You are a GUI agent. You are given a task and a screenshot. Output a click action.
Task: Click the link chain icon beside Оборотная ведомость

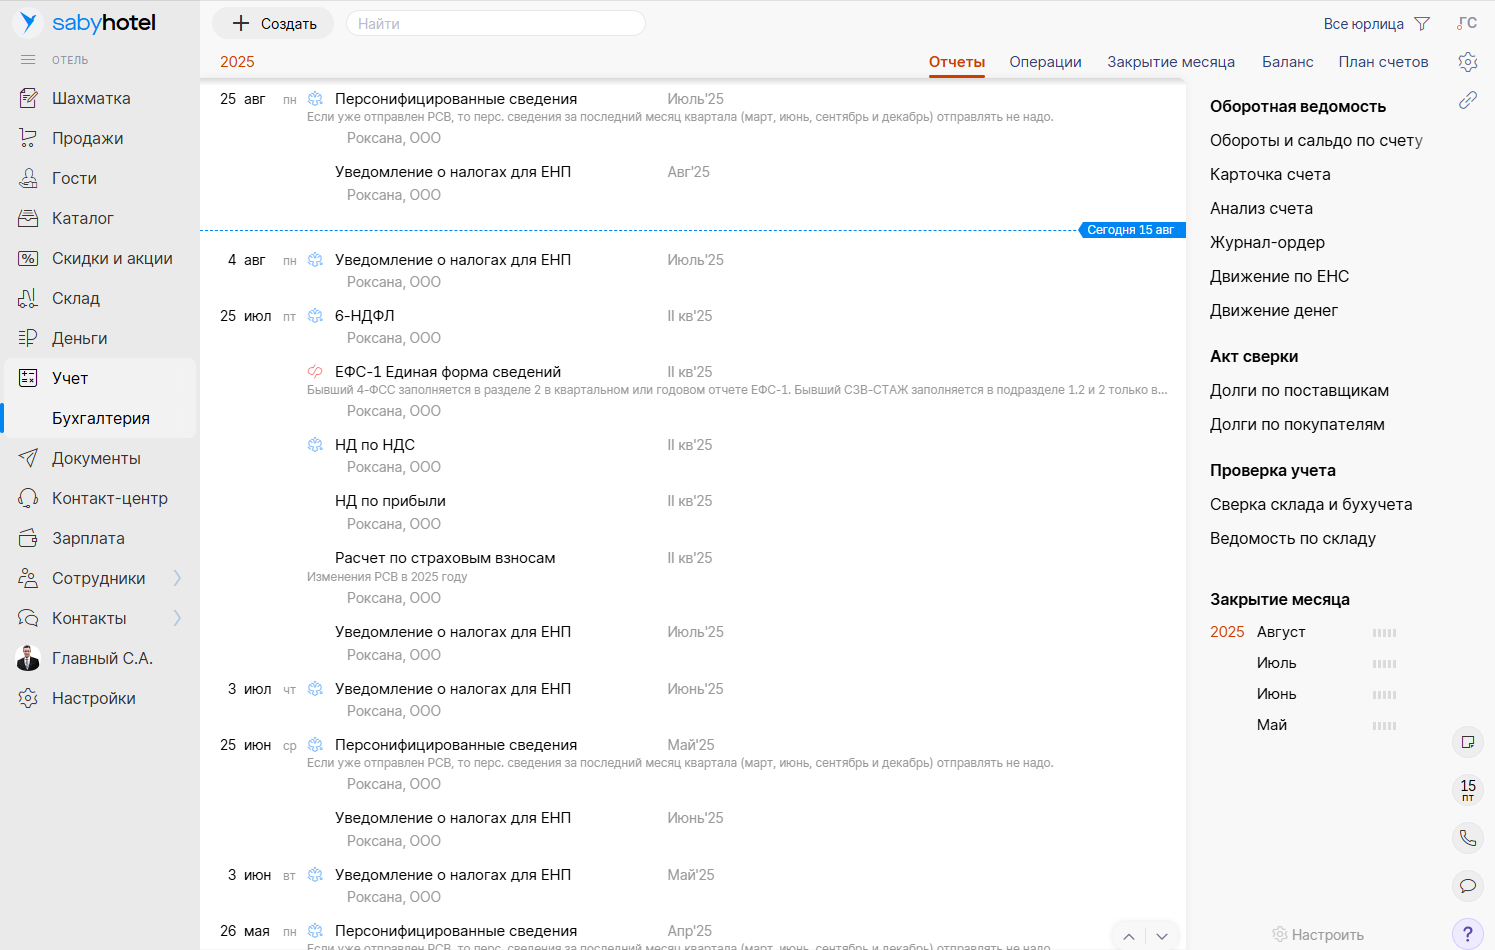click(1467, 100)
